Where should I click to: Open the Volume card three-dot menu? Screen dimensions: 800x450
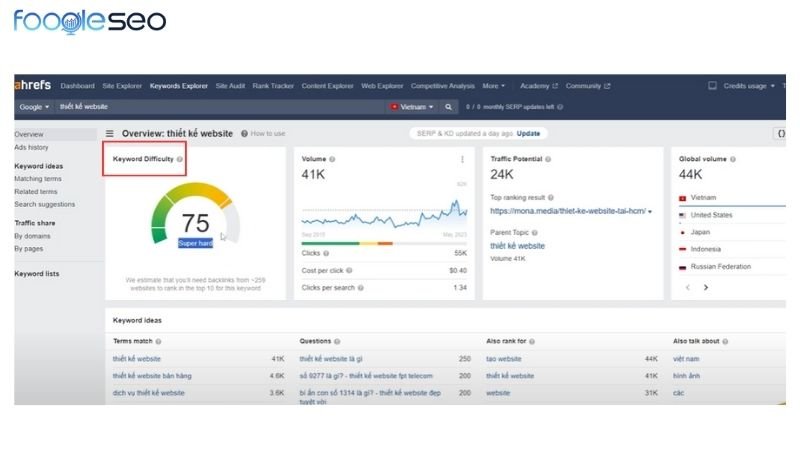tap(462, 160)
